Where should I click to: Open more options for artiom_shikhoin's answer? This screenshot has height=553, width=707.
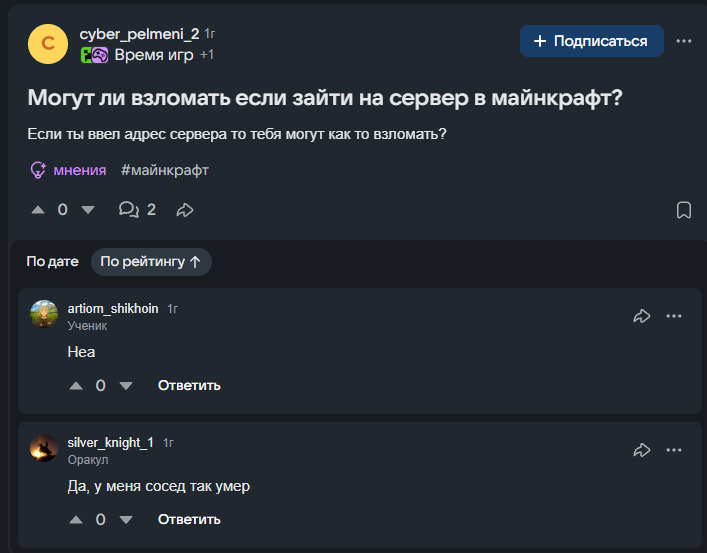click(x=674, y=316)
